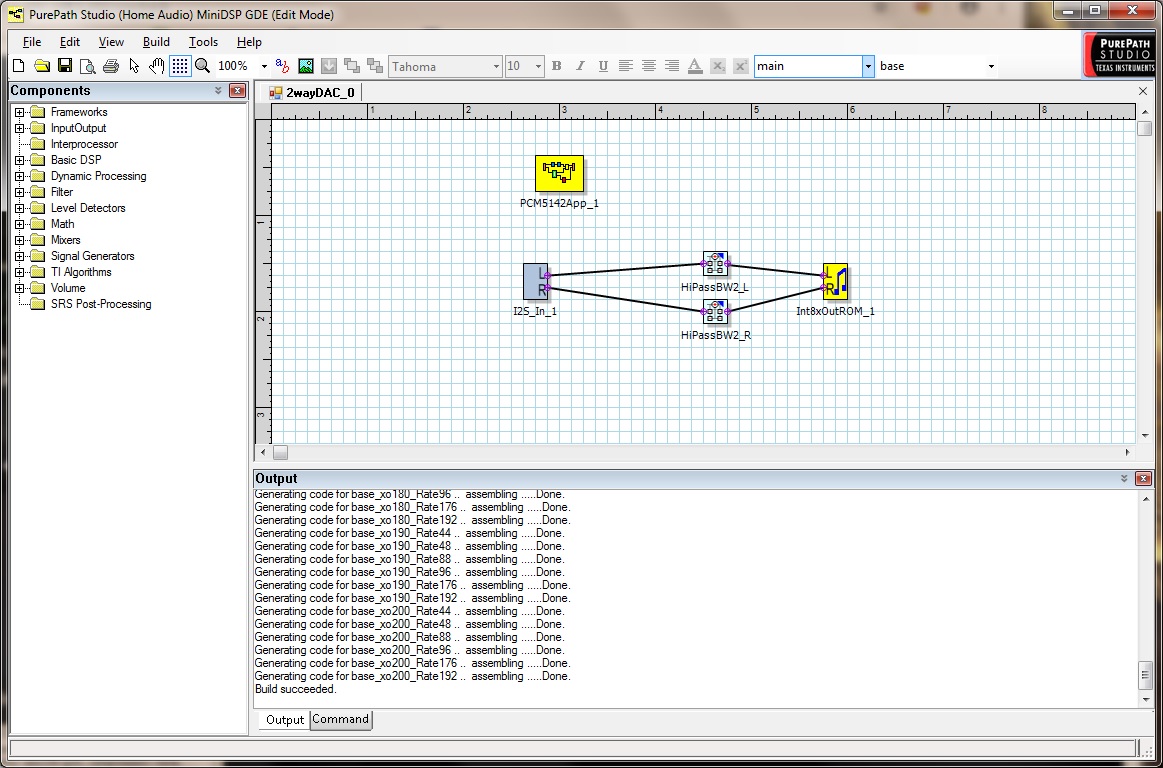Select the 2wayDAC_0 document tab

(x=312, y=93)
